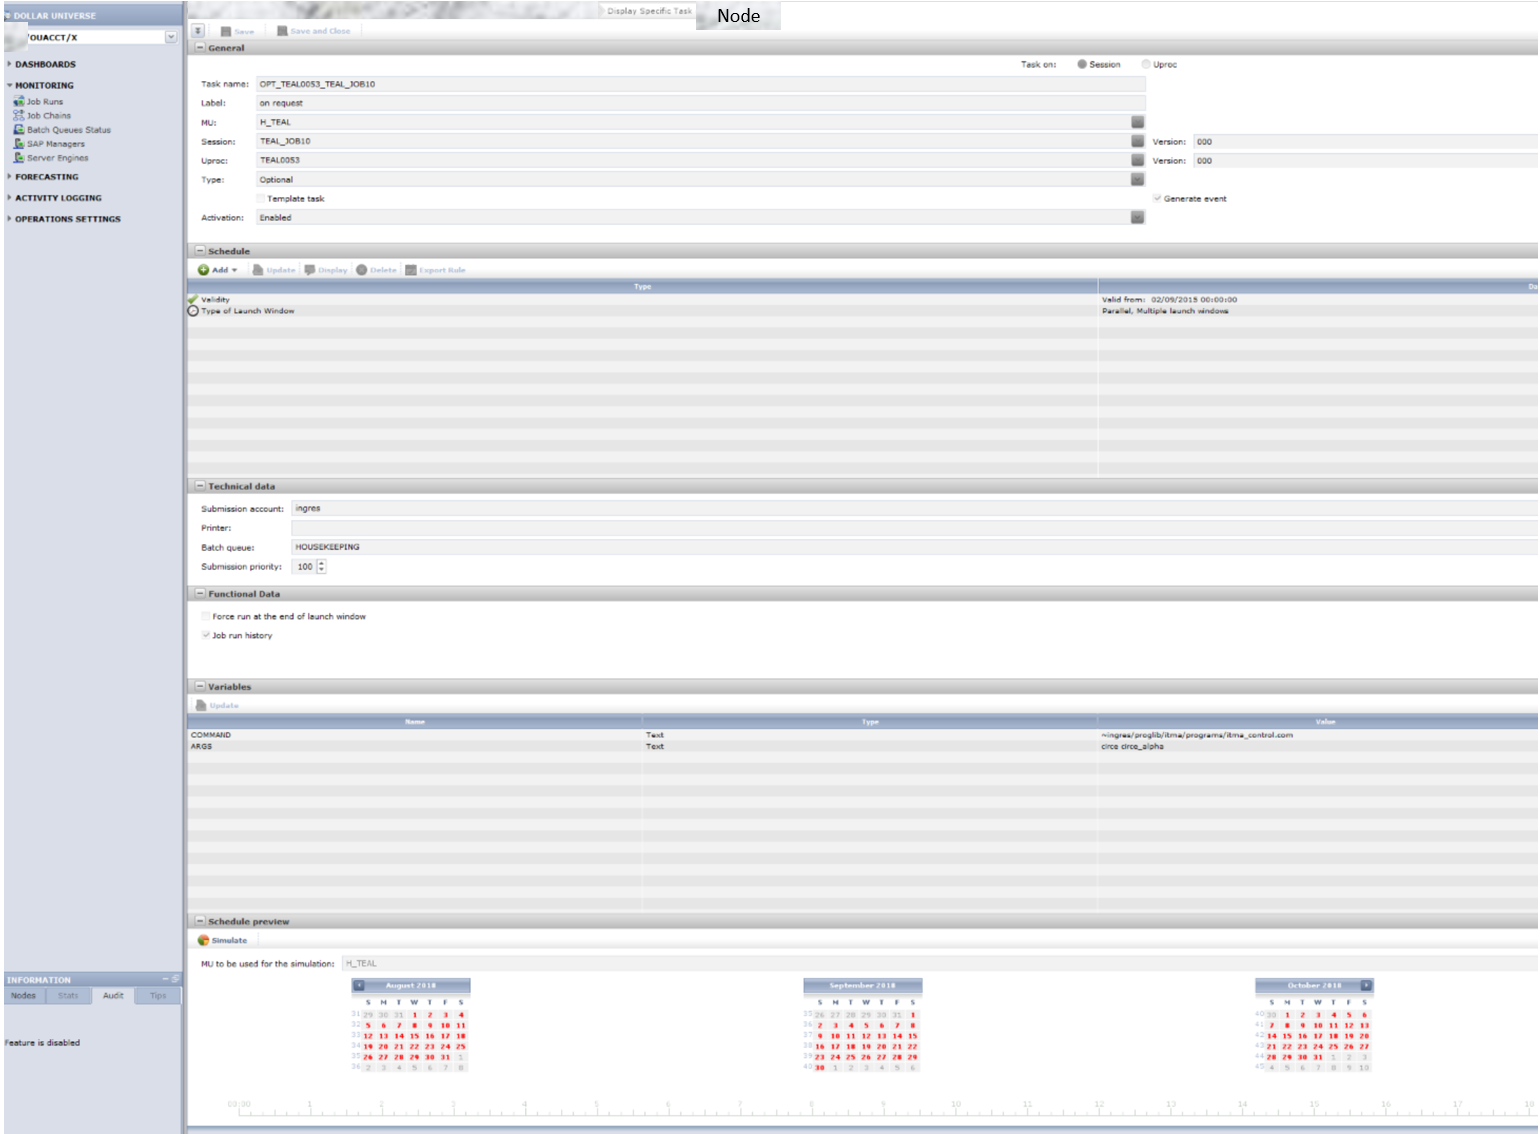Image resolution: width=1540 pixels, height=1134 pixels.
Task: Go to previous month on August calendar
Action: coord(359,986)
